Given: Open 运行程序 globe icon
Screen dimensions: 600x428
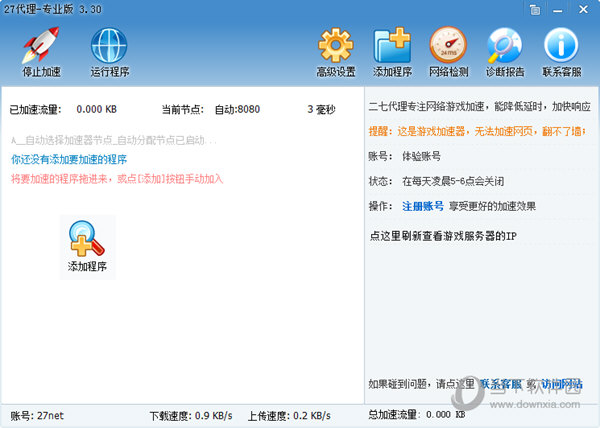Looking at the screenshot, I should coord(109,52).
